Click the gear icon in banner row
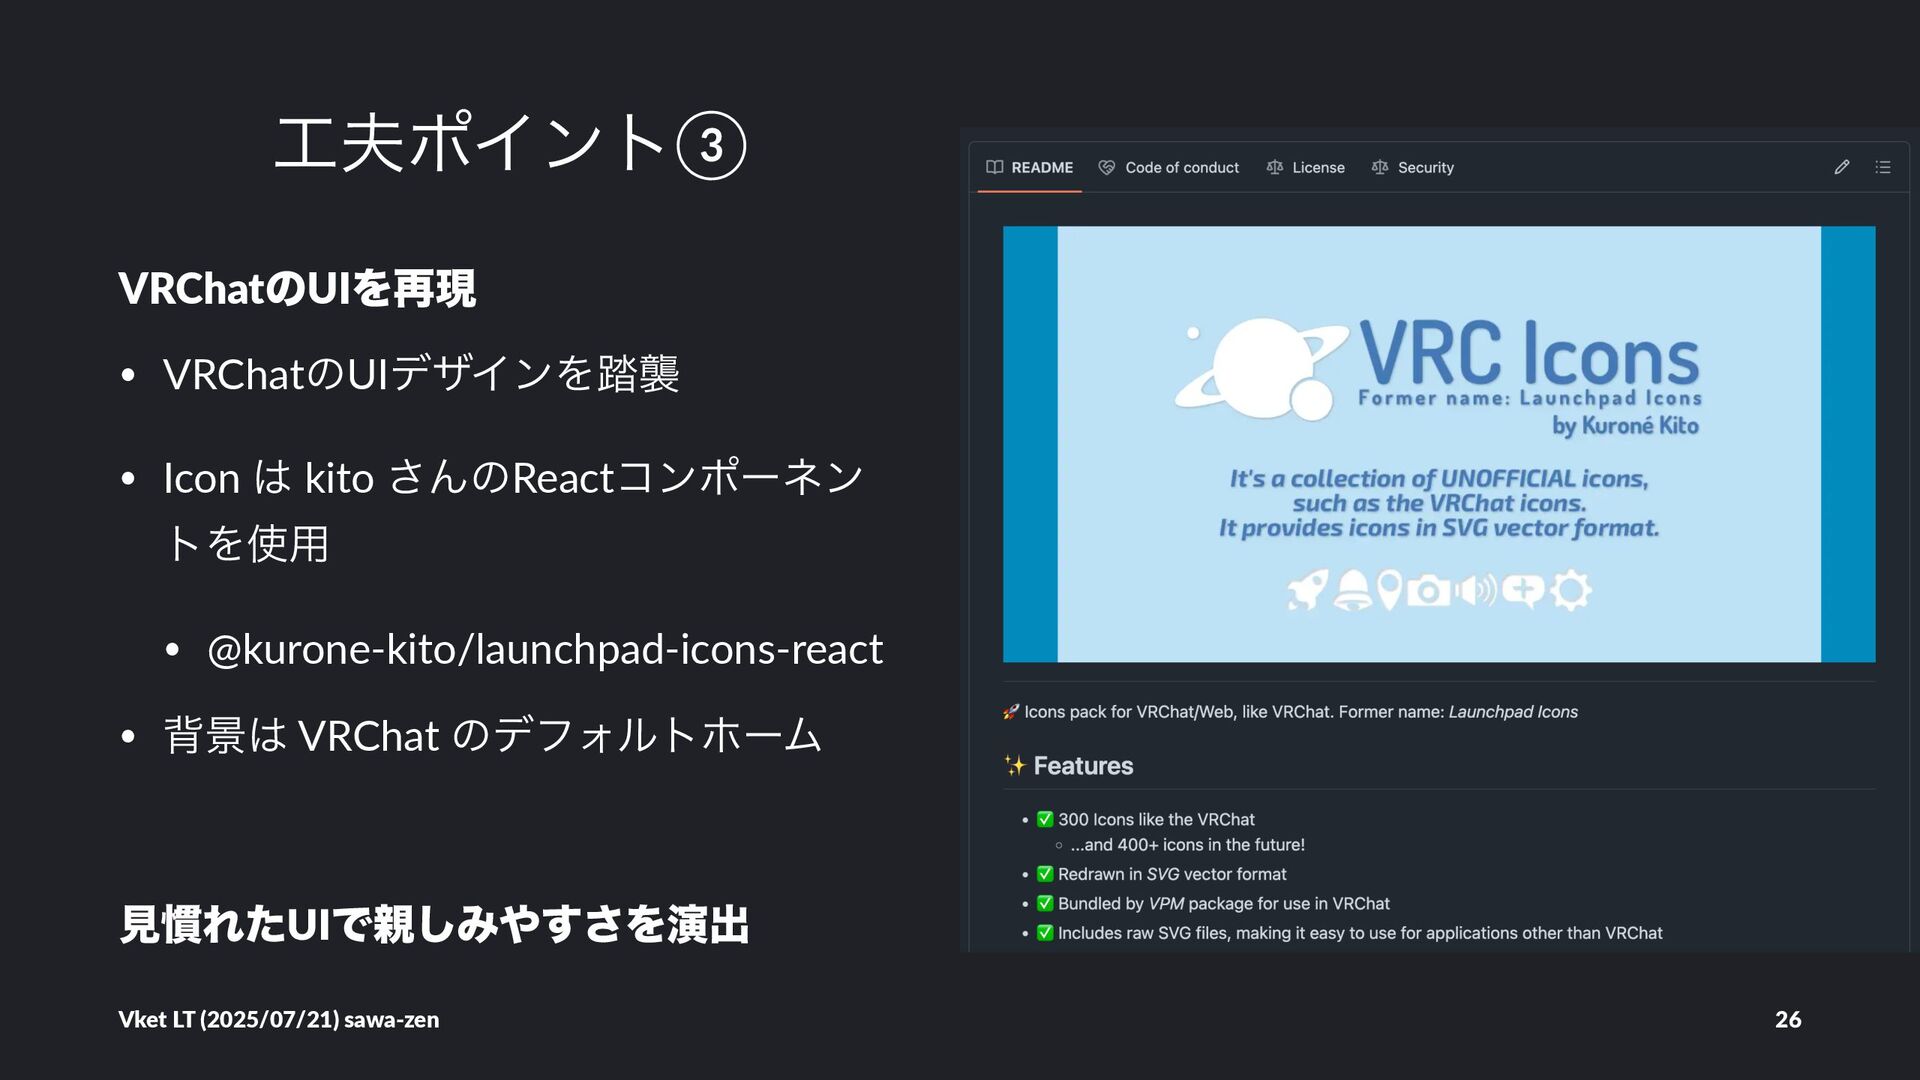 click(x=1570, y=590)
